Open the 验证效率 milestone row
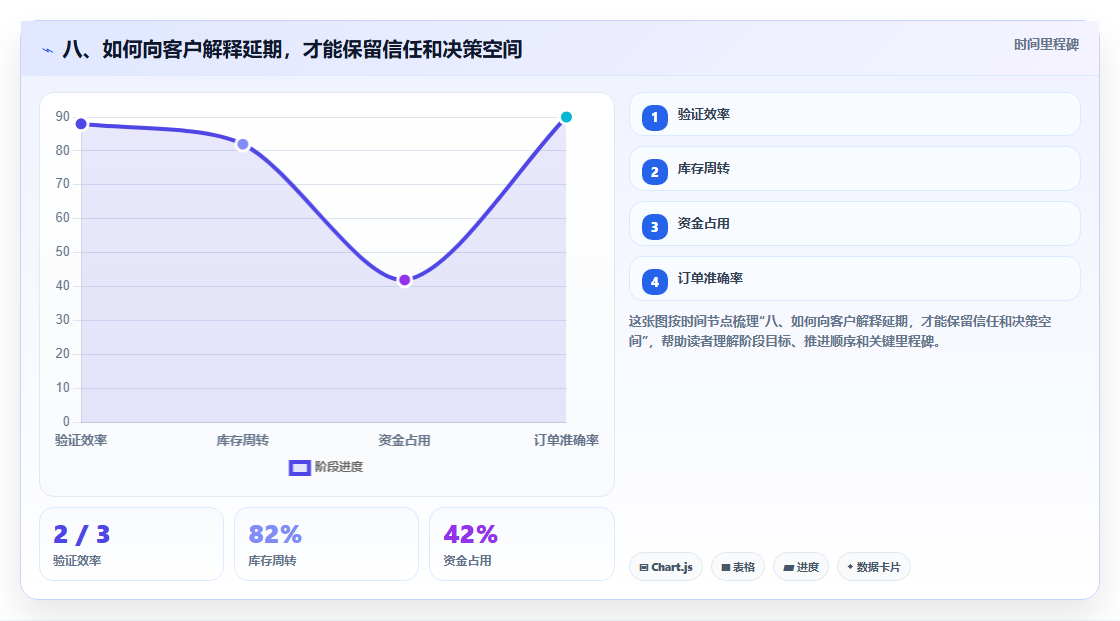1120x621 pixels. [x=854, y=114]
